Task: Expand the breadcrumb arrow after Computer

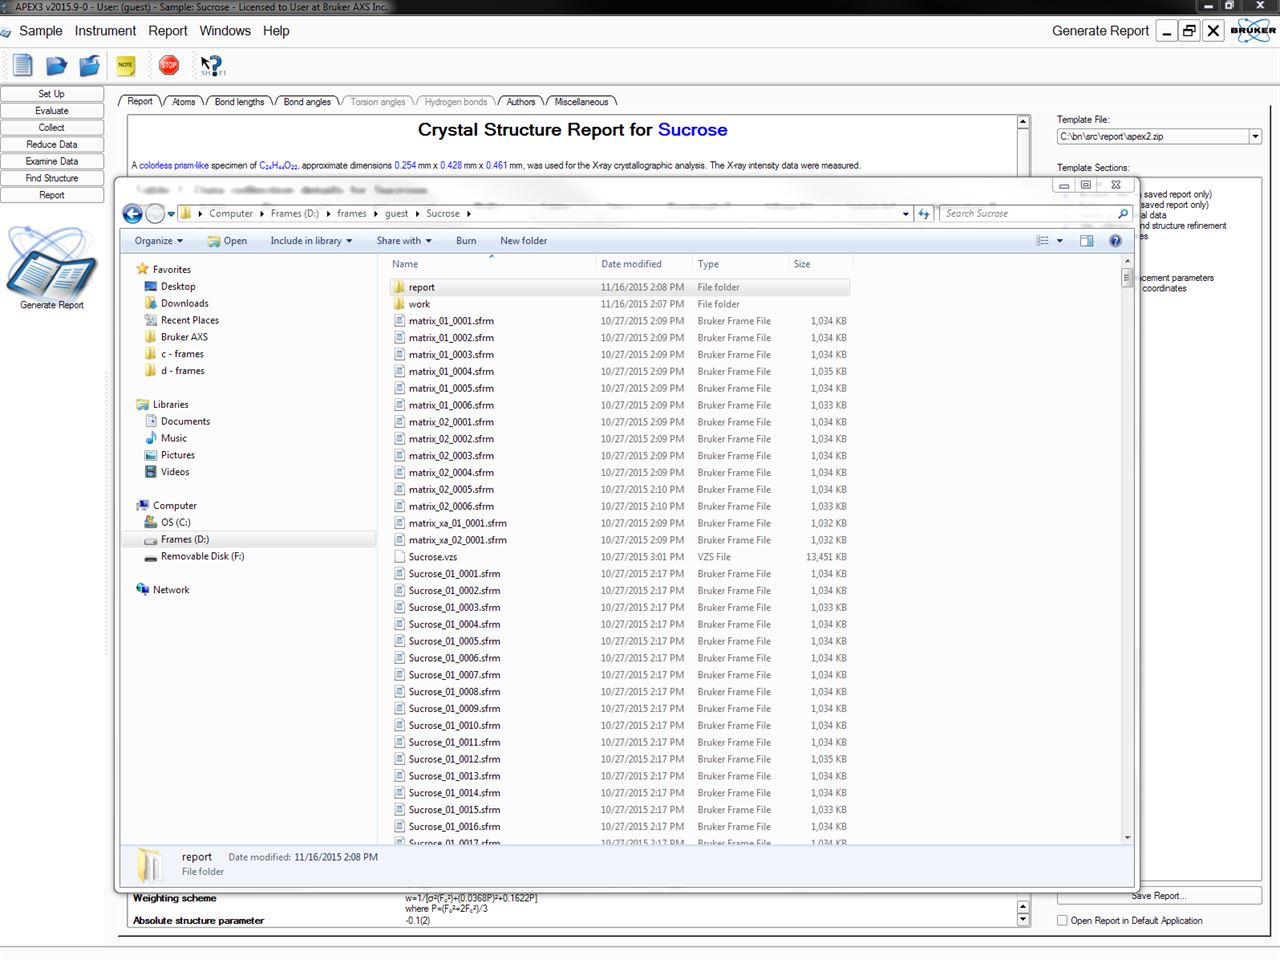Action: click(262, 214)
